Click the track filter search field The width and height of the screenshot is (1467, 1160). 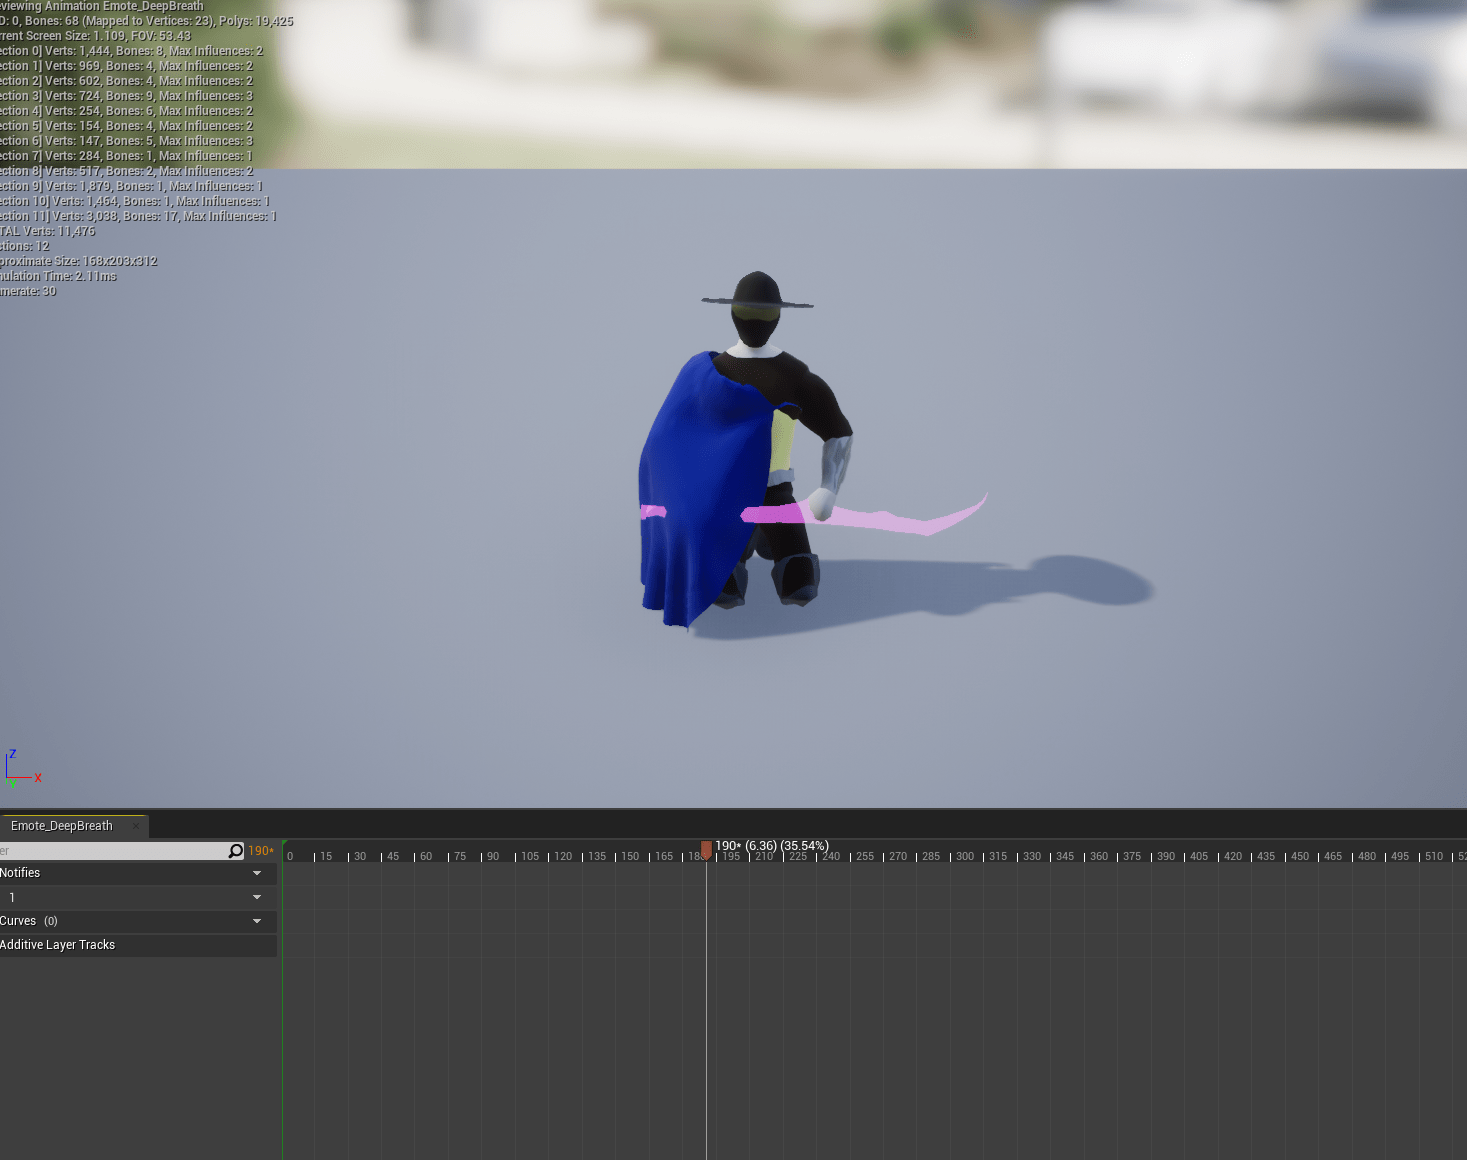coord(112,851)
